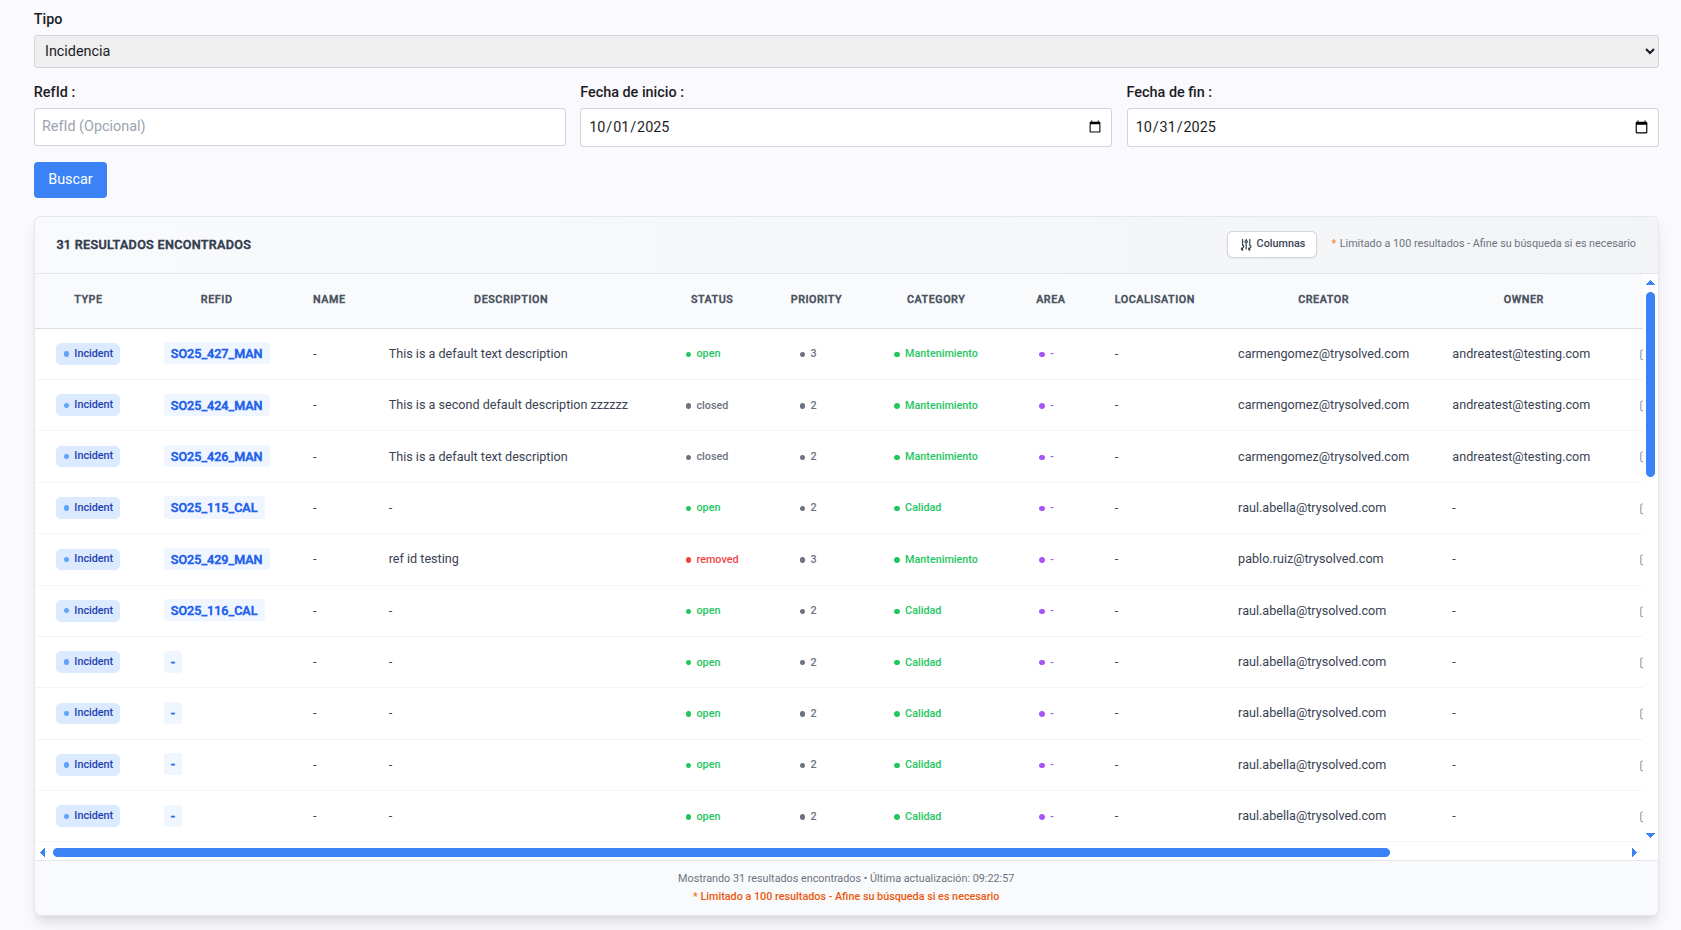Screen dimensions: 1681x930
Task: Click the vertical scrollbar thumb of the results table
Action: click(x=1650, y=385)
